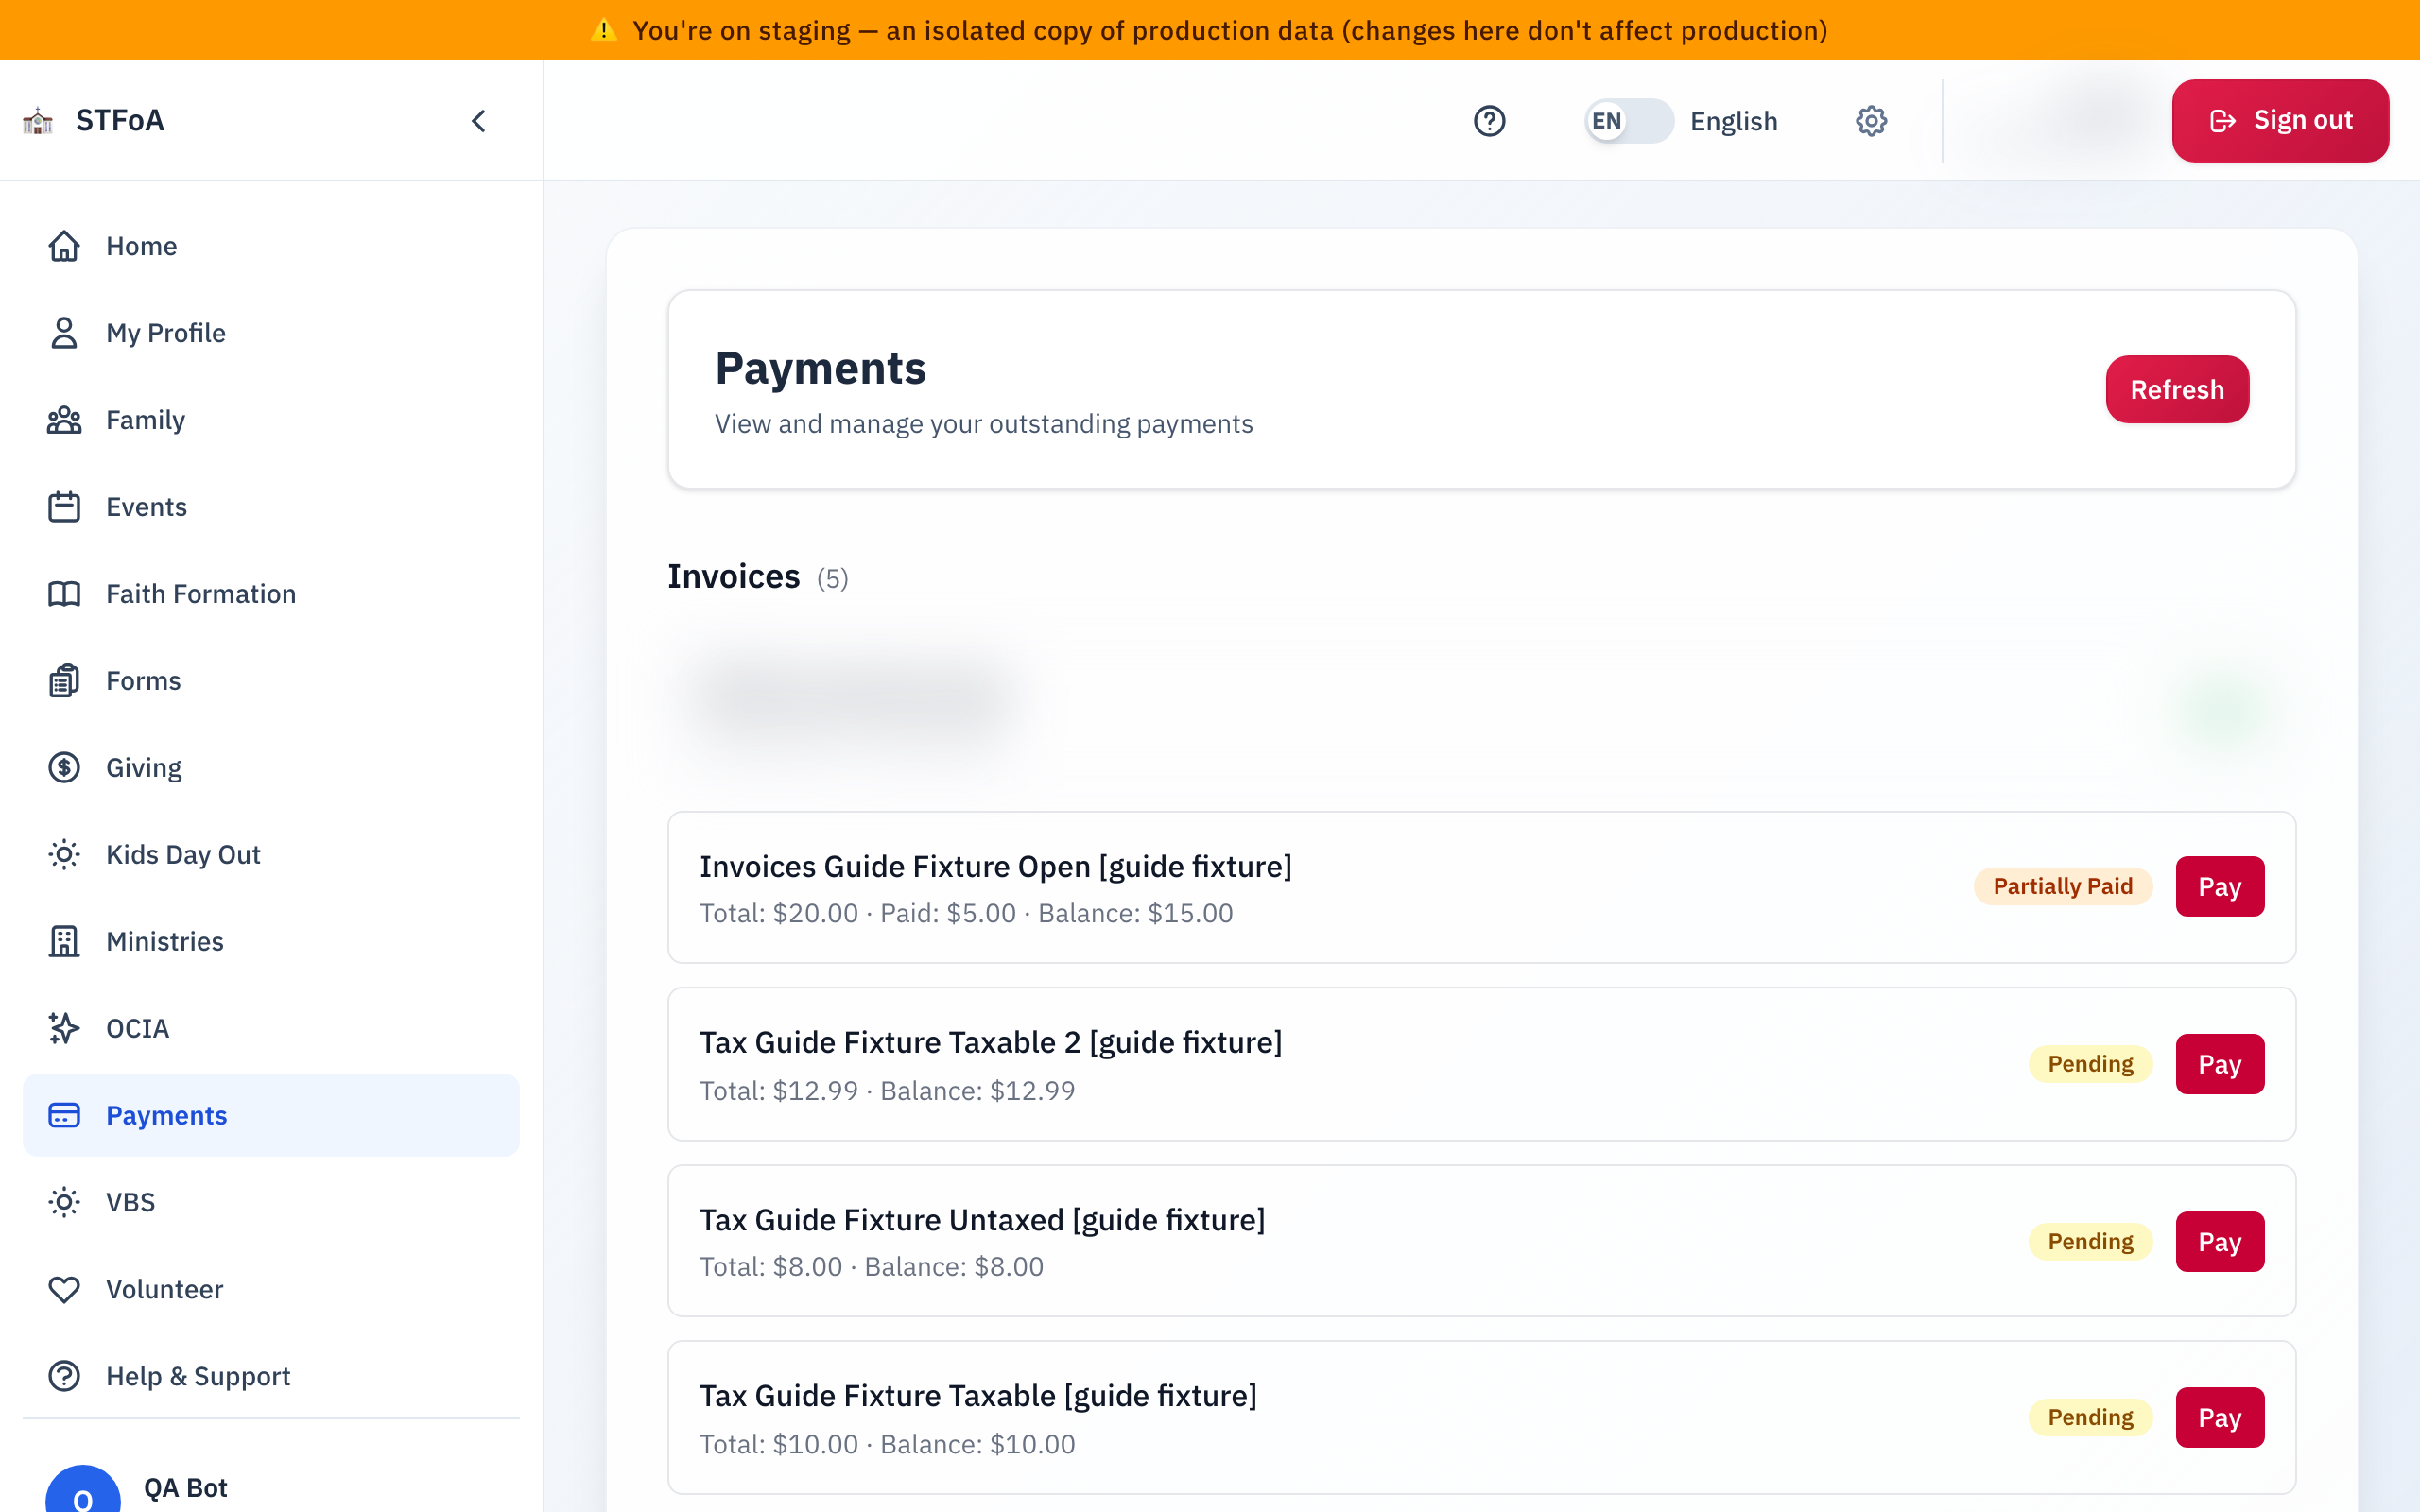Click the OCIA sparkle icon
The height and width of the screenshot is (1512, 2420).
click(x=64, y=1028)
